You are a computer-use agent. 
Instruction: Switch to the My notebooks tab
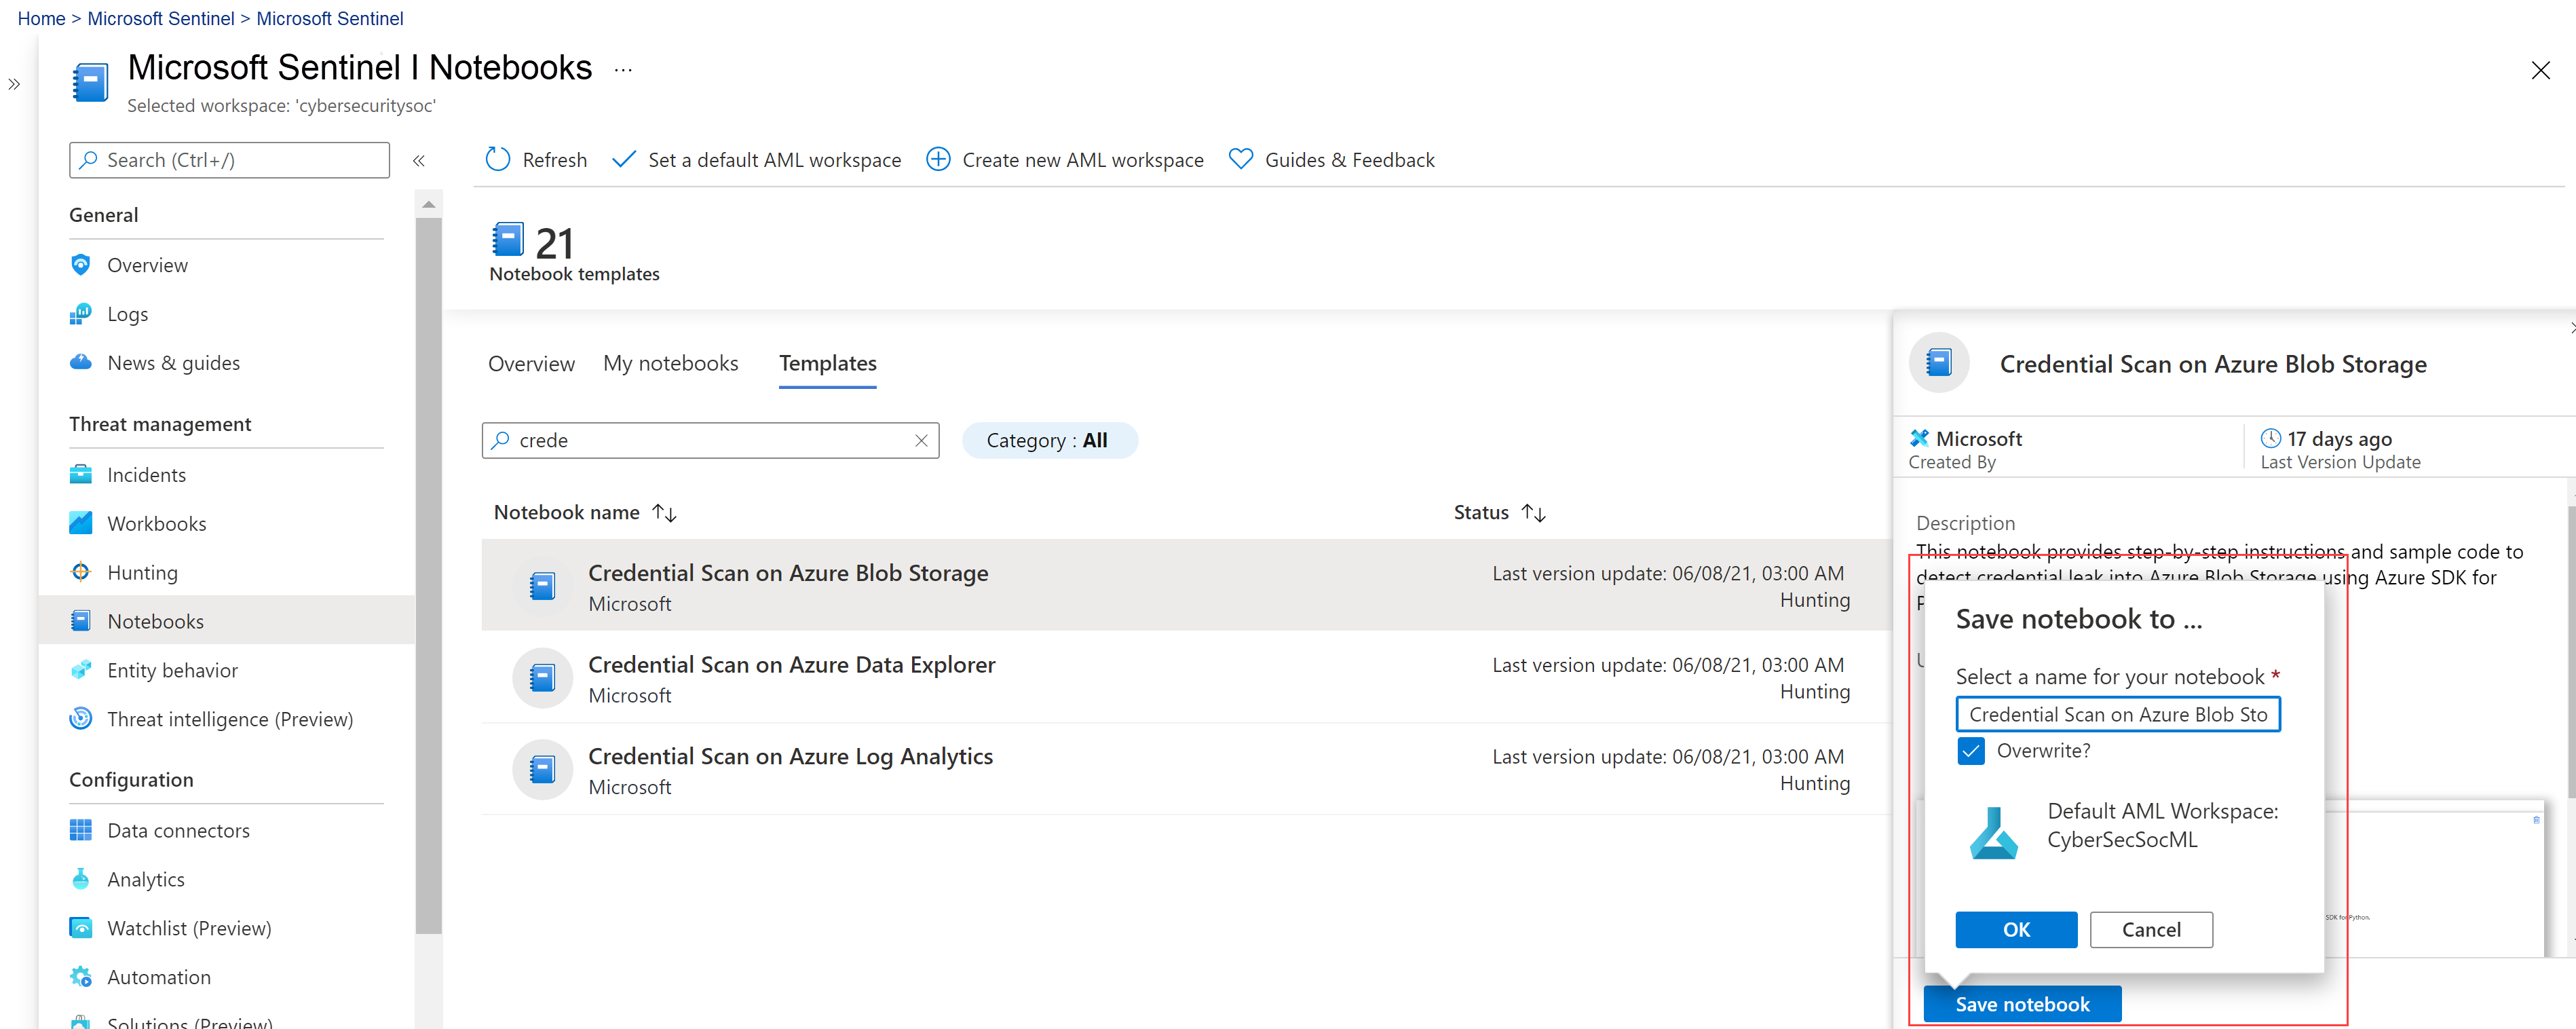click(x=672, y=363)
